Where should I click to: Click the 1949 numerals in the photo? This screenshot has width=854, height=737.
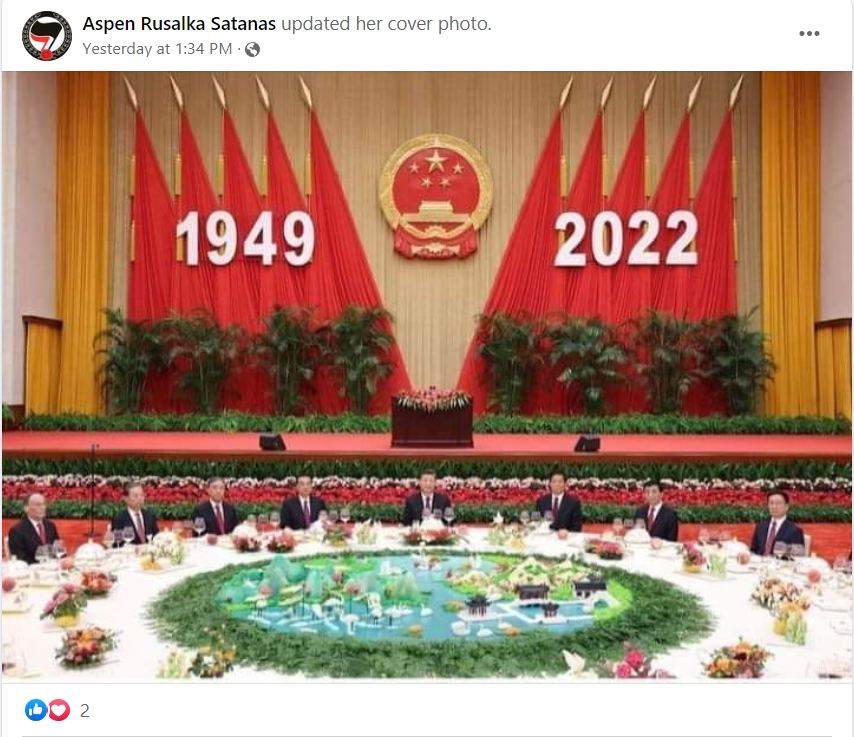coord(246,238)
